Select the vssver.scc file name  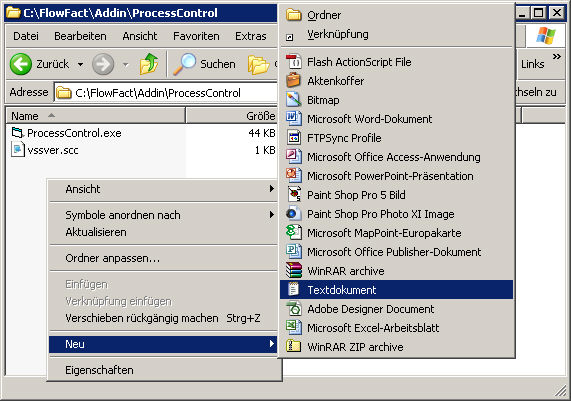(53, 150)
